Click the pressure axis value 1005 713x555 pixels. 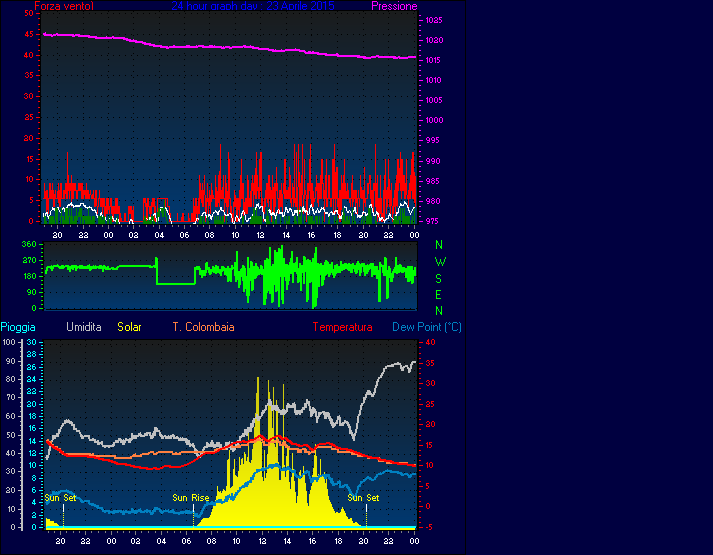click(434, 100)
